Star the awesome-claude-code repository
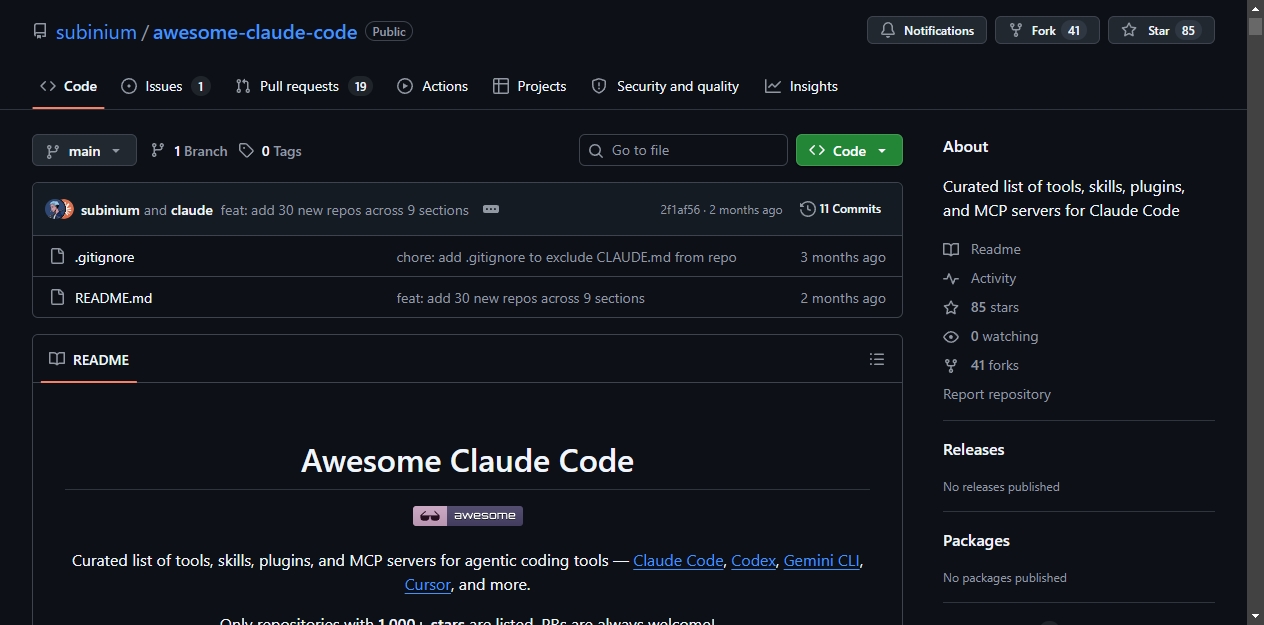1264x625 pixels. pyautogui.click(x=1161, y=30)
